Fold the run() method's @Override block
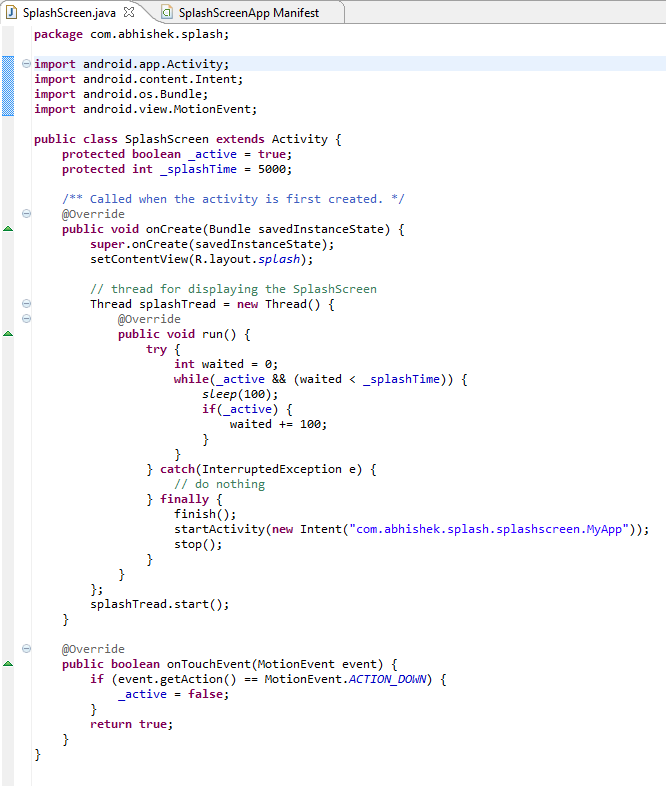666x786 pixels. click(x=26, y=319)
